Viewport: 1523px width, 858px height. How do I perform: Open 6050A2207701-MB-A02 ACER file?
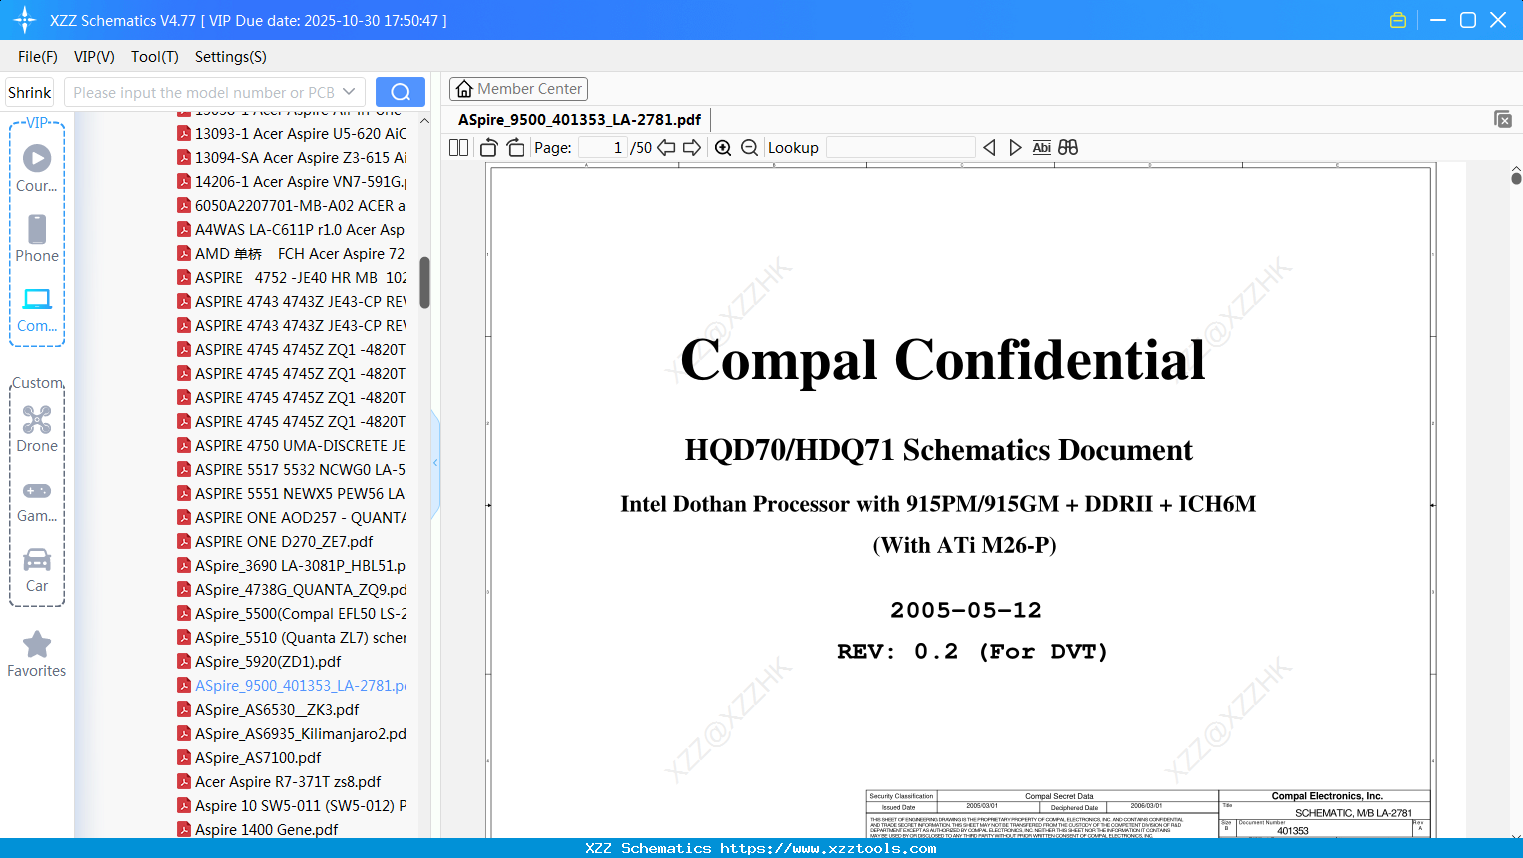[291, 206]
